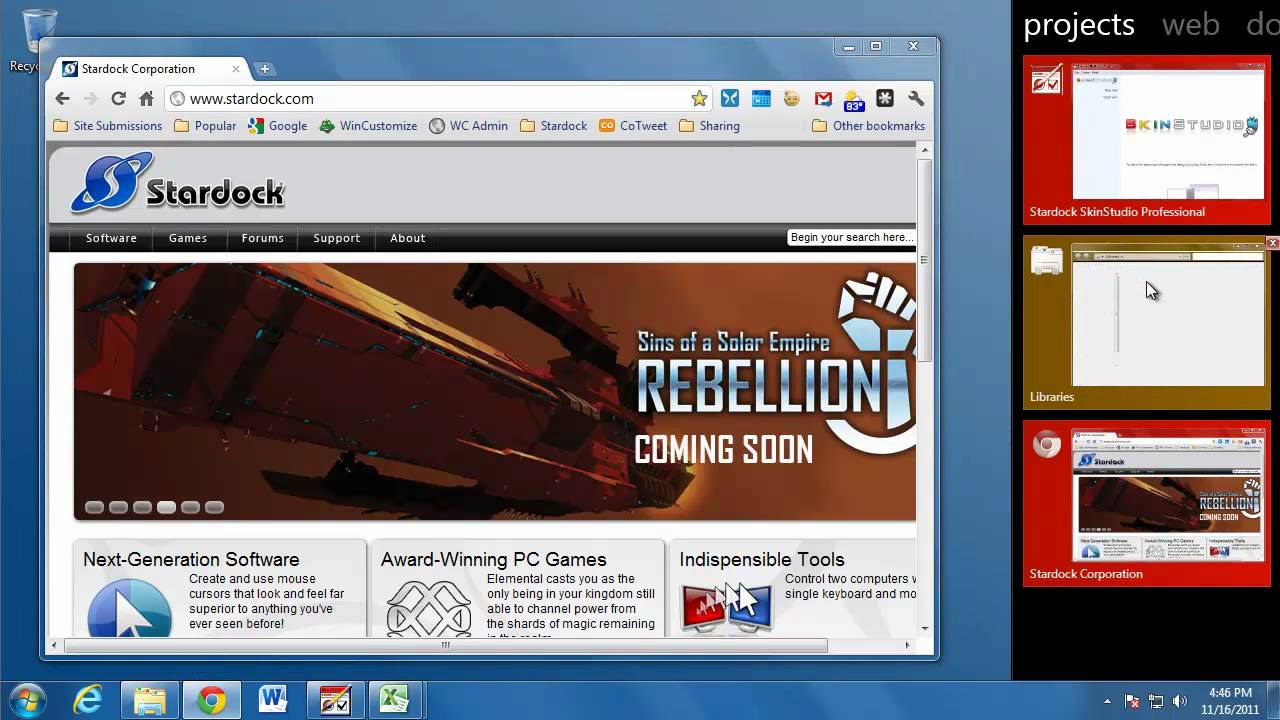Screen dimensions: 1280x720
Task: Click the blue butterfly extension icon
Action: [x=730, y=98]
